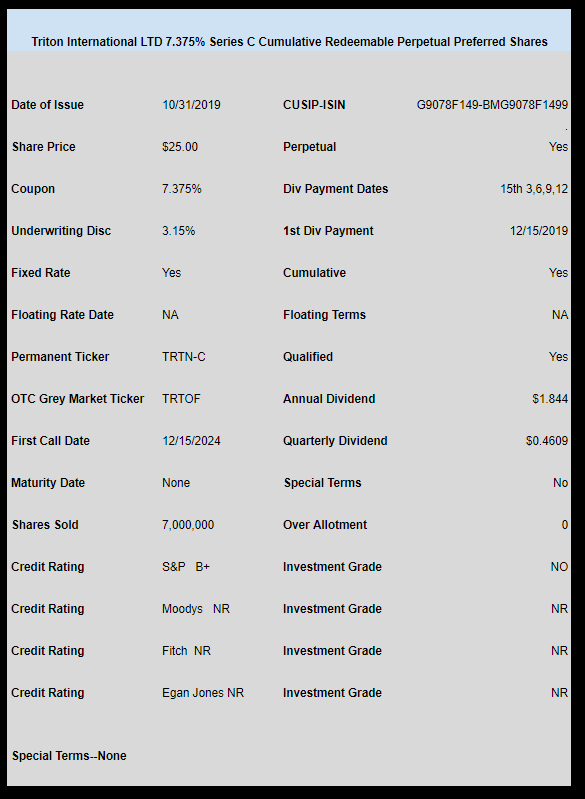Select the Egan Jones NR rating
Image resolution: width=585 pixels, height=799 pixels.
[x=203, y=693]
